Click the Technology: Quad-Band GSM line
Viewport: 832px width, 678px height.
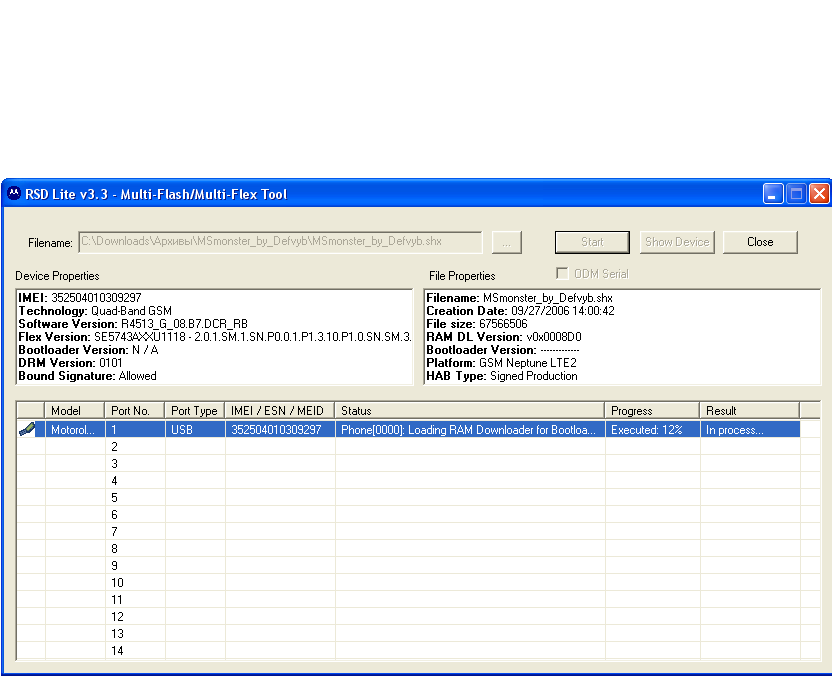click(x=95, y=311)
